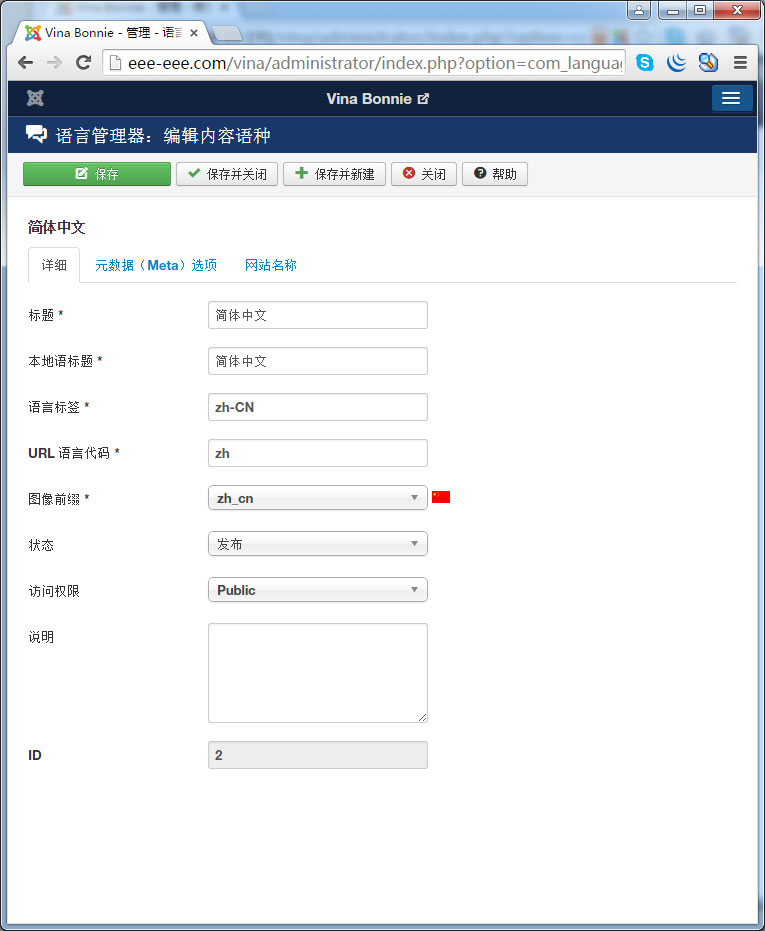Click the URL 语言代码 field
Screen dimensions: 765x931
(318, 453)
